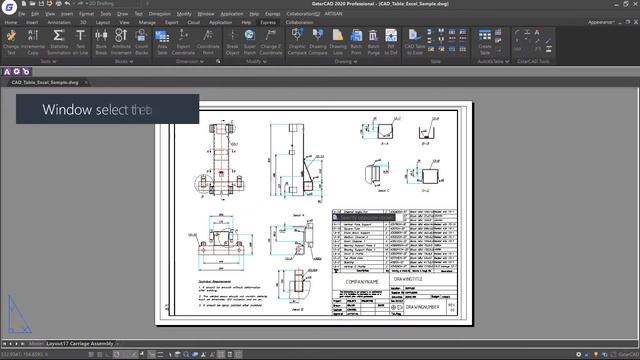
Task: Switch to the Collaboration ribbon tab
Action: pos(300,22)
